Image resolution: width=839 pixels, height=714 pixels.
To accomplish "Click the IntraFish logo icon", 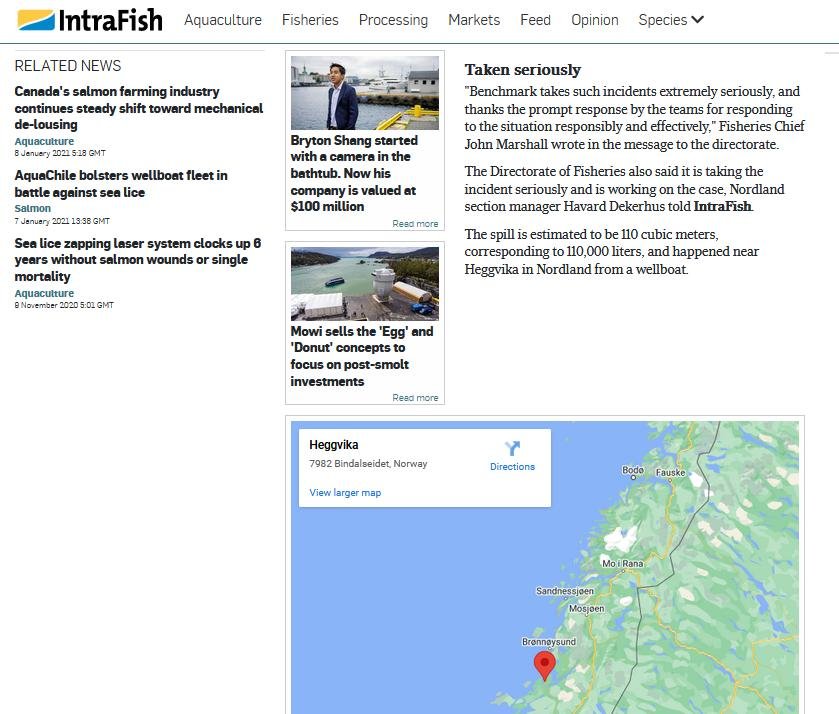I will pos(38,18).
